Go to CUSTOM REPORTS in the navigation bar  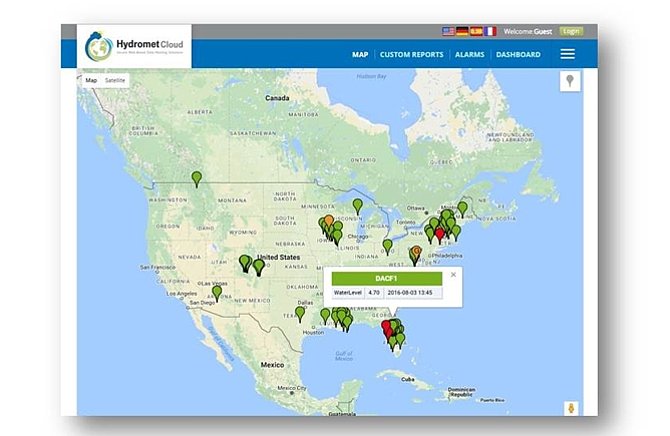[411, 54]
